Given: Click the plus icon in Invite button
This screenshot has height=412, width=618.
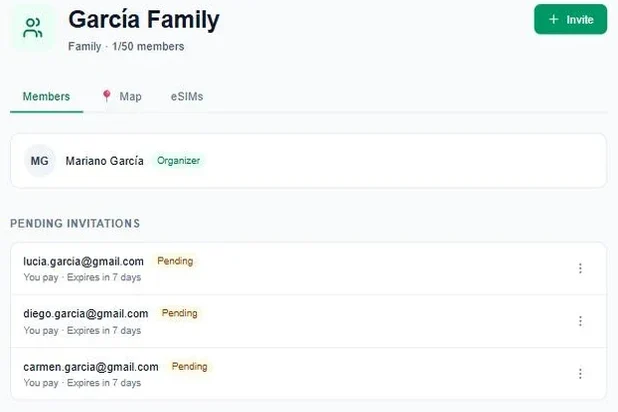Looking at the screenshot, I should click(553, 19).
